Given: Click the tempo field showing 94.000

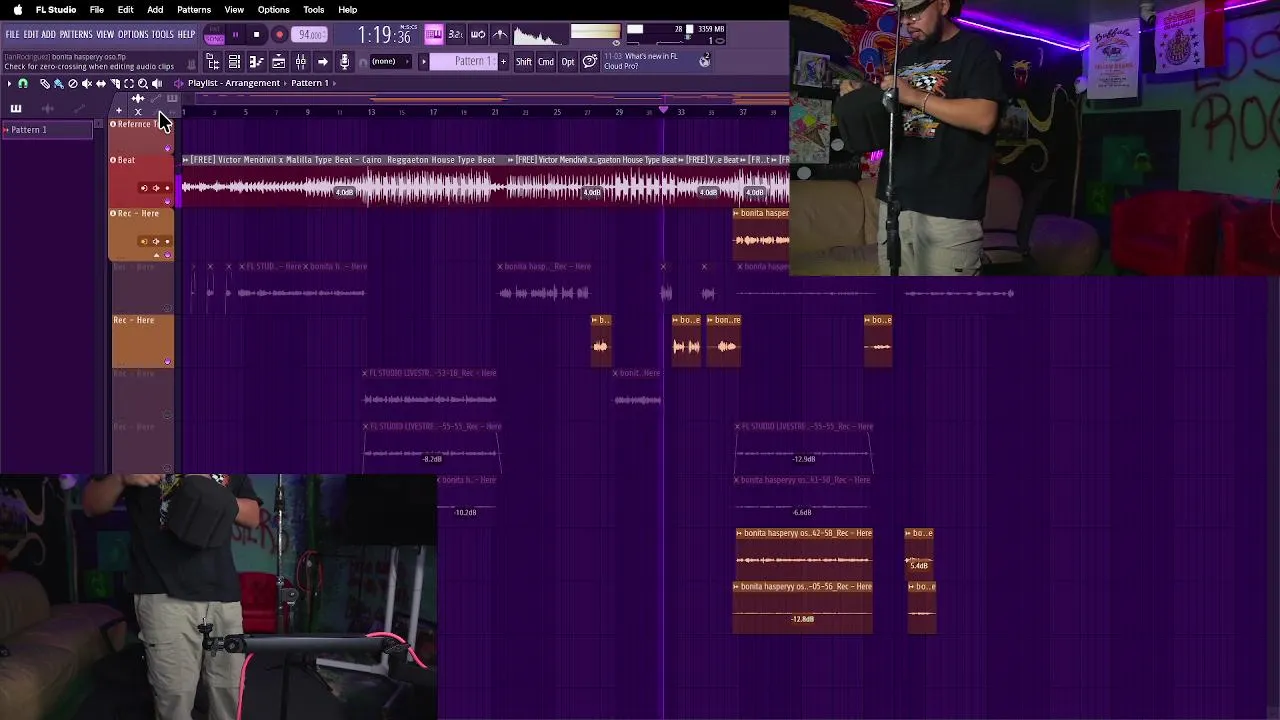Looking at the screenshot, I should click(311, 35).
